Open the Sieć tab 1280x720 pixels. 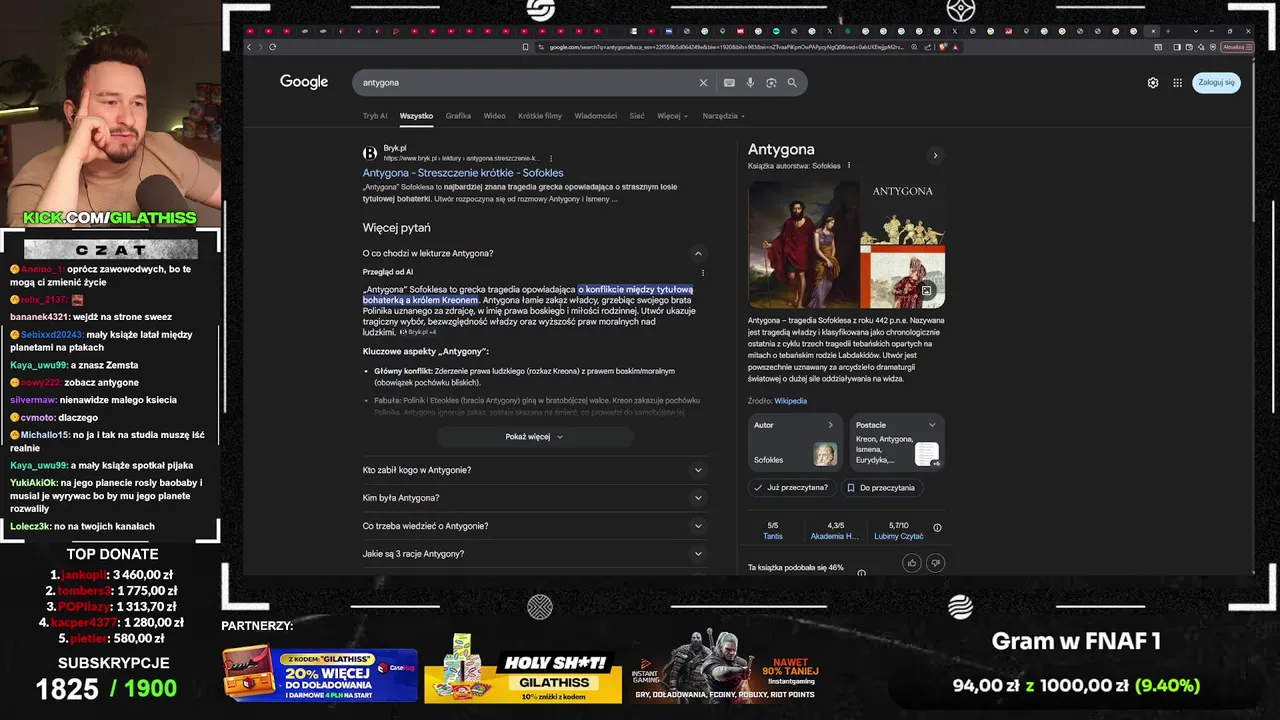[637, 116]
